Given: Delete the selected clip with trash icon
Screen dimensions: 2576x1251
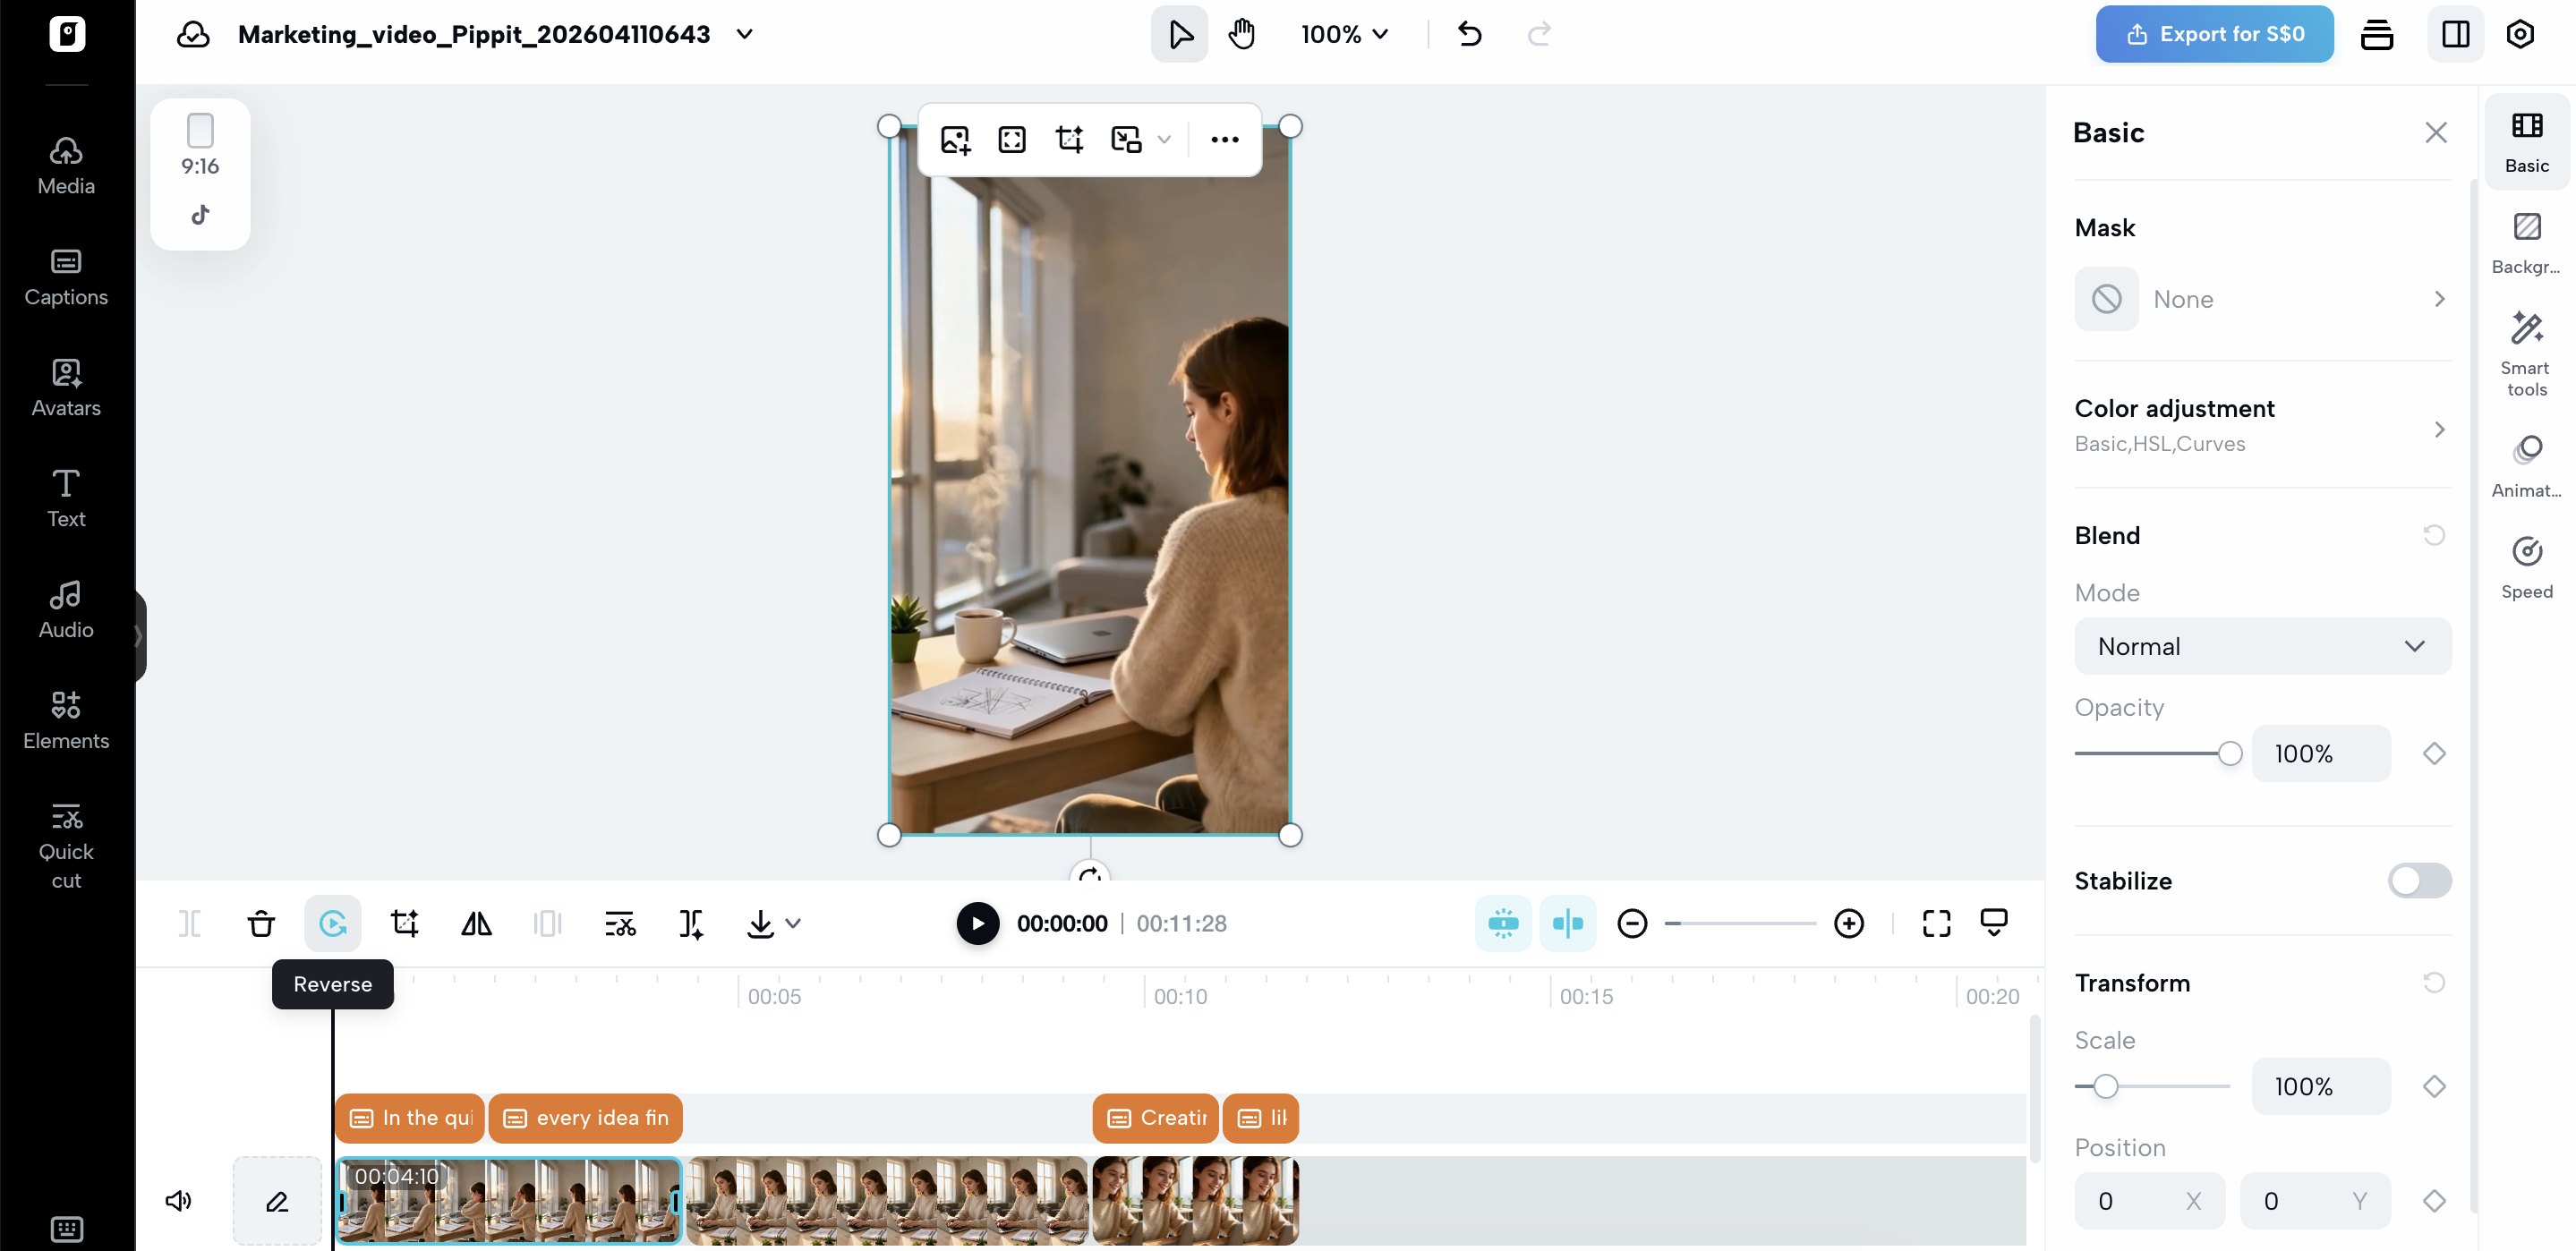Looking at the screenshot, I should click(260, 923).
